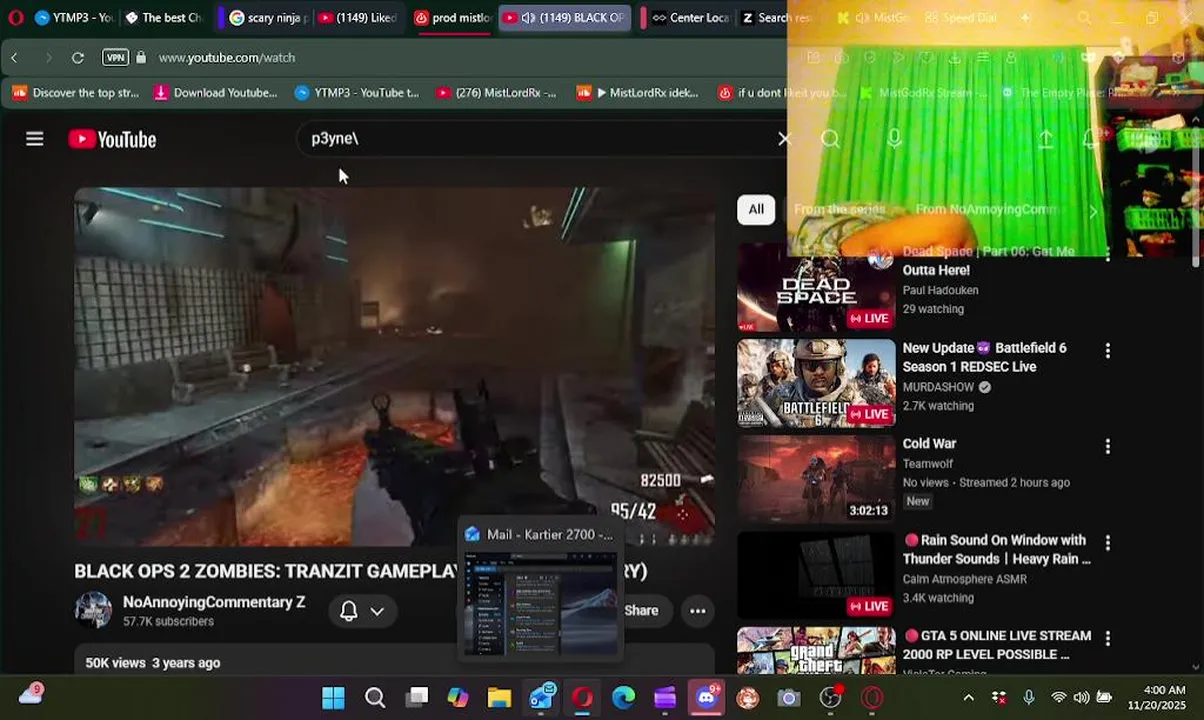
Task: Switch to 'Center Loca' tab
Action: [690, 18]
